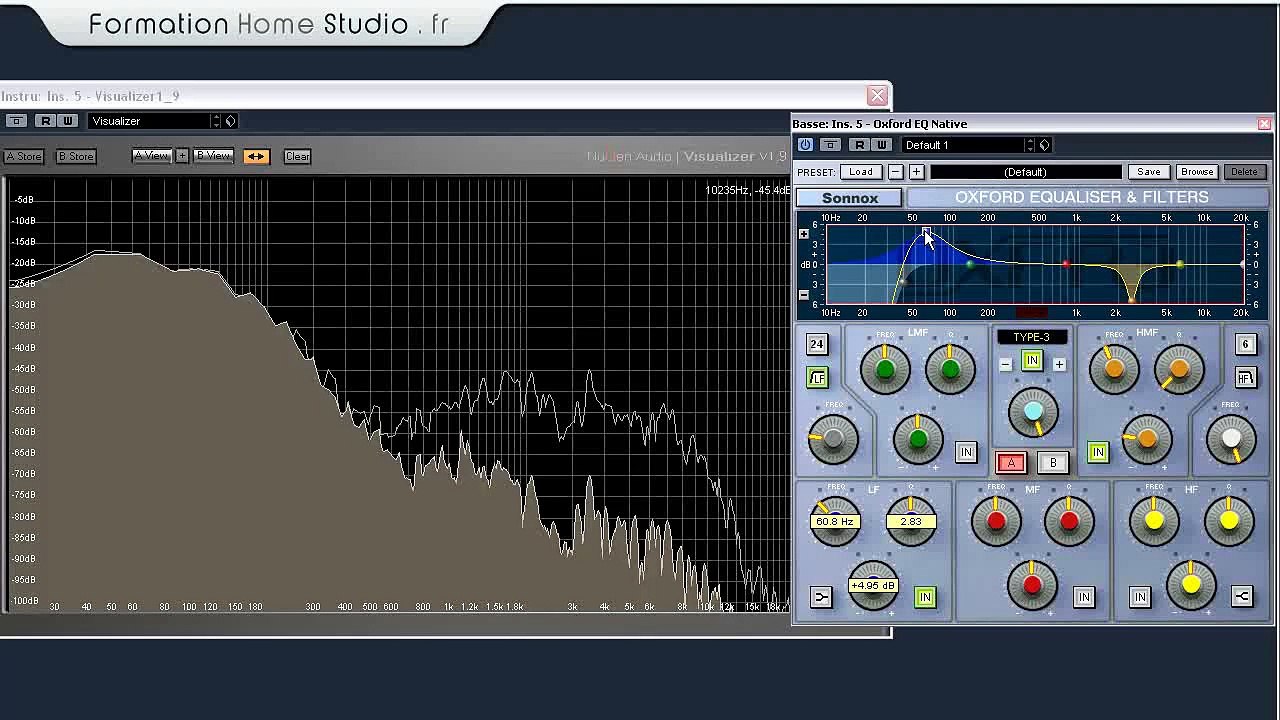Toggle the HF high-cut filter button
This screenshot has width=1280, height=720.
pos(1245,378)
